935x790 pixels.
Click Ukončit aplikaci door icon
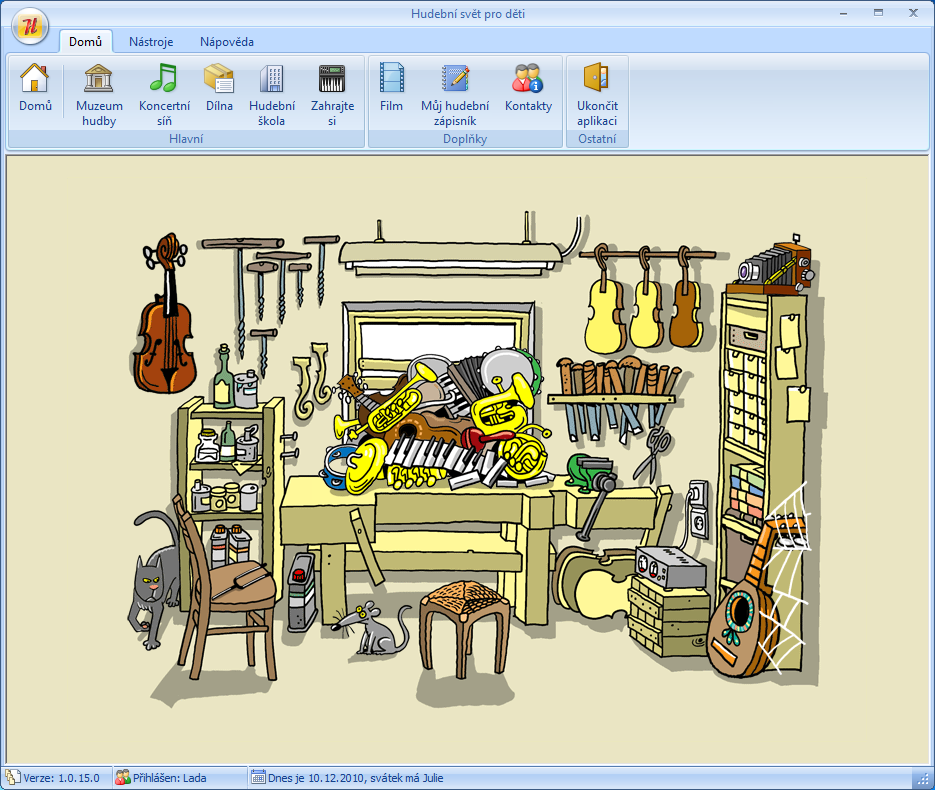(597, 94)
